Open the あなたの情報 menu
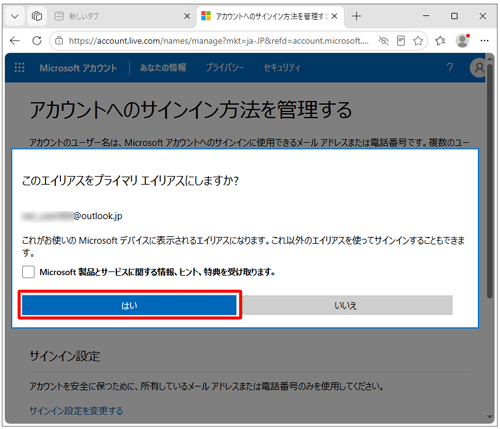Image resolution: width=500 pixels, height=429 pixels. coord(163,68)
